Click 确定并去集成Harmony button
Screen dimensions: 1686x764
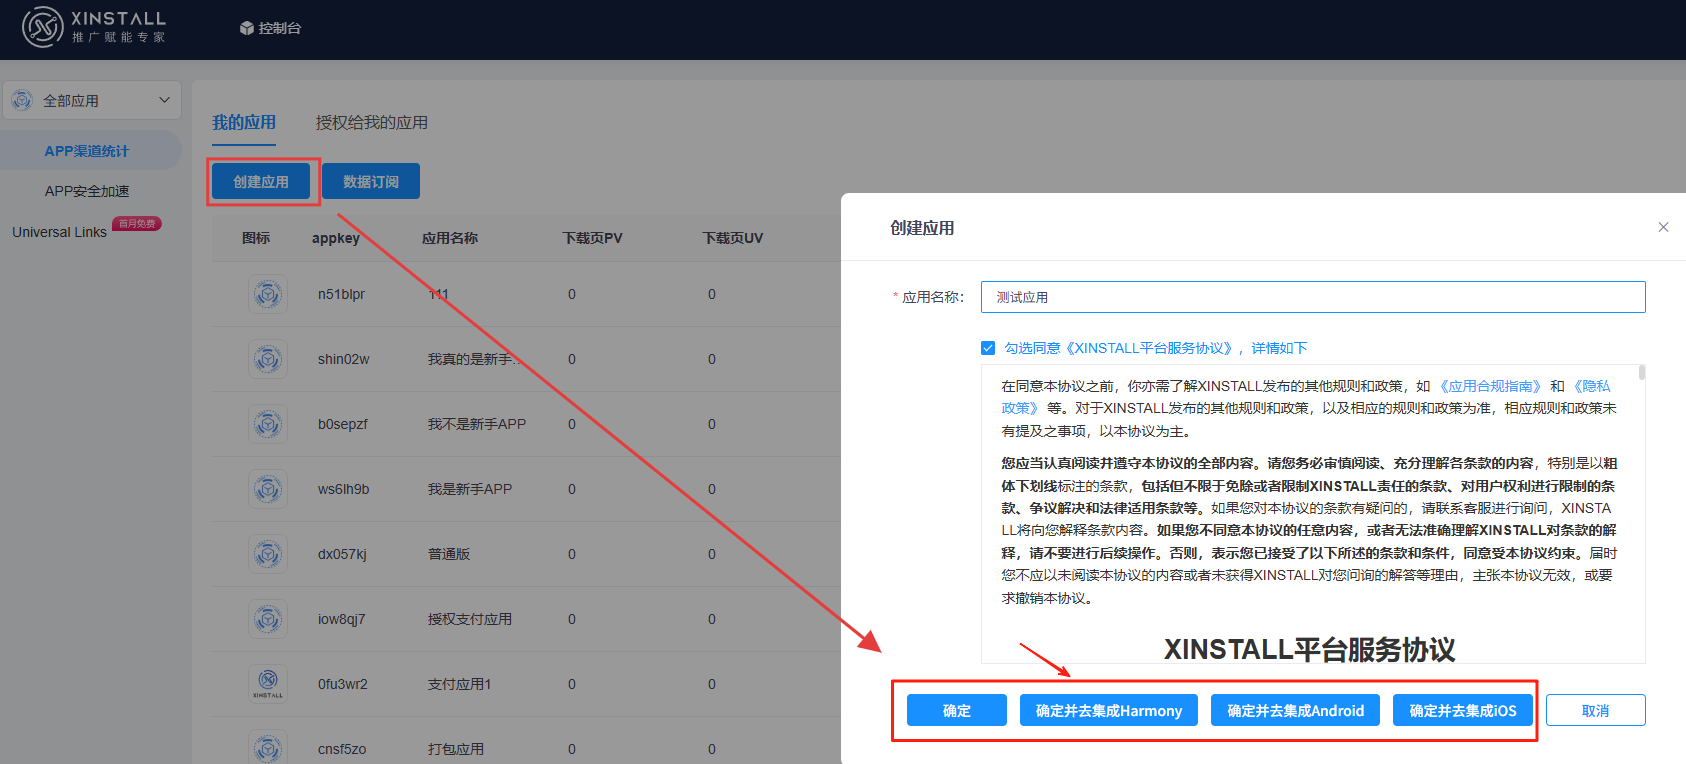[x=1109, y=710]
